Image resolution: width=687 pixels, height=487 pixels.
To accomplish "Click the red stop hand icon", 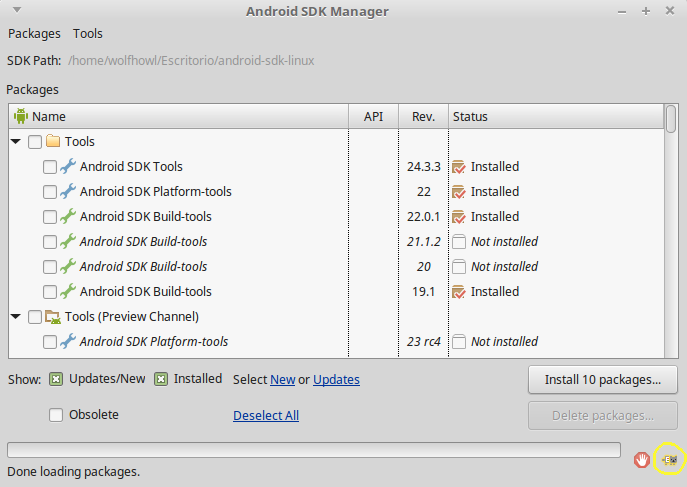I will pos(642,460).
